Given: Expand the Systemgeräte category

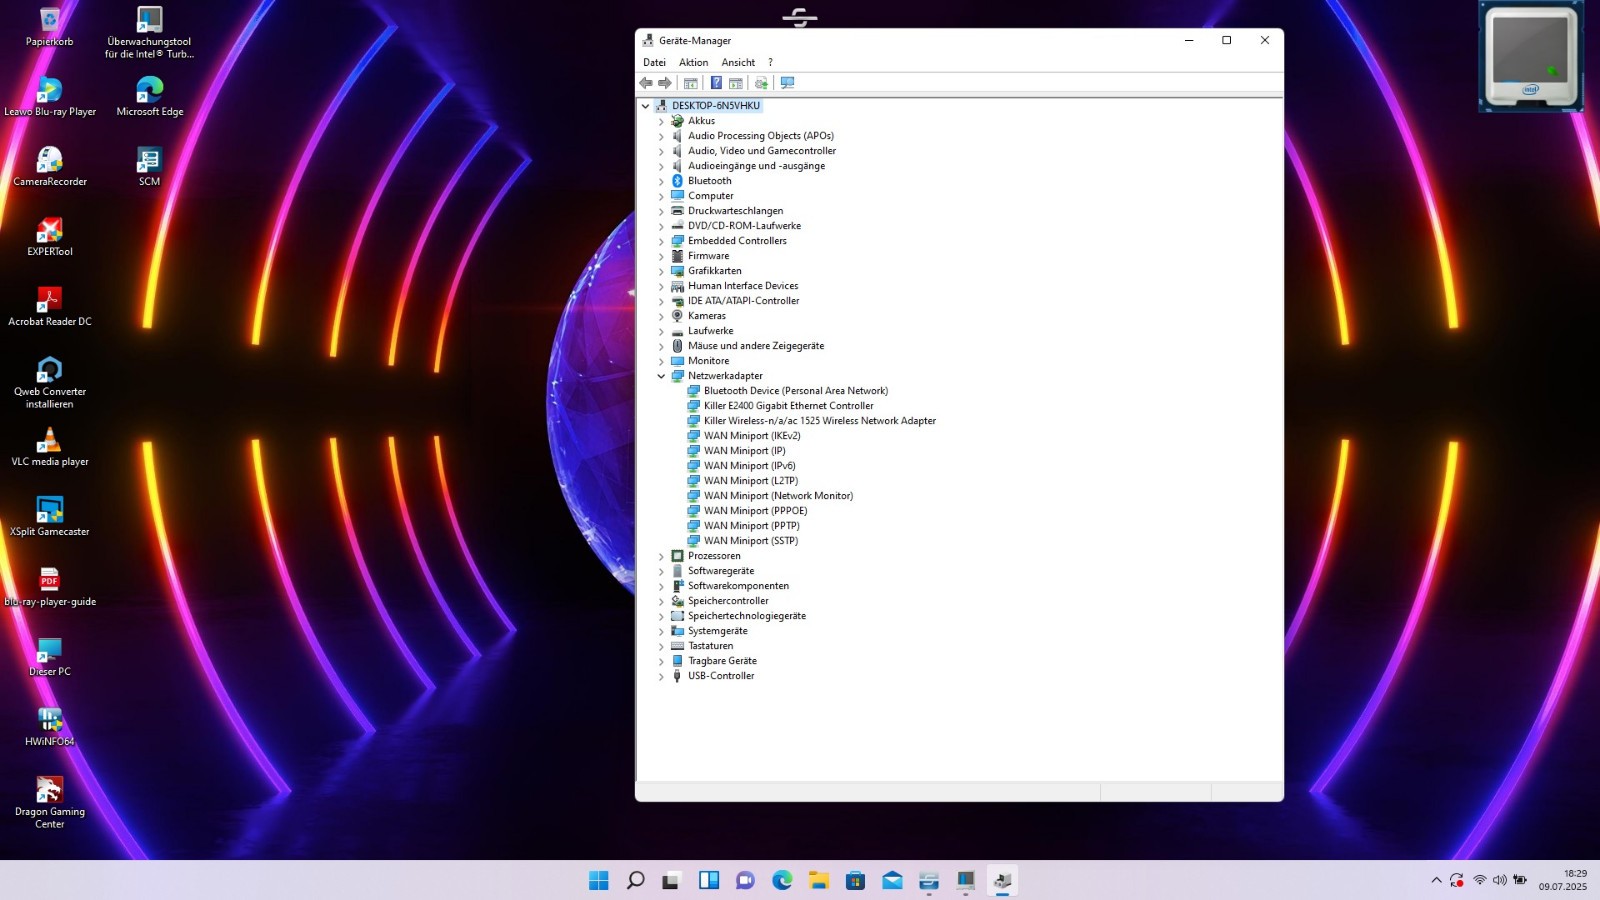Looking at the screenshot, I should pyautogui.click(x=661, y=631).
